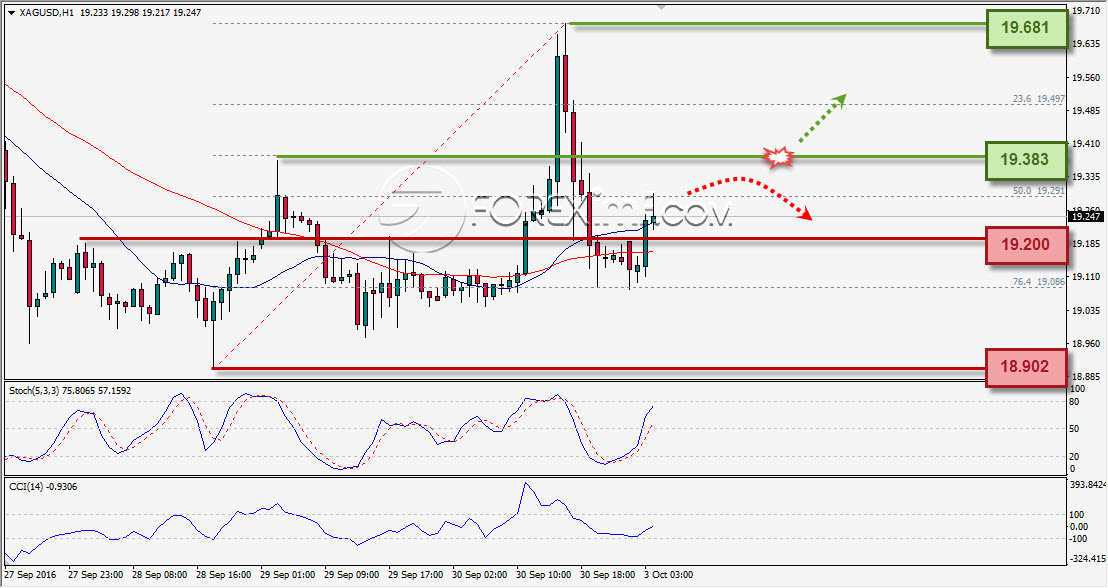Image resolution: width=1108 pixels, height=588 pixels.
Task: Click price axis value 18.960
Action: [1086, 343]
